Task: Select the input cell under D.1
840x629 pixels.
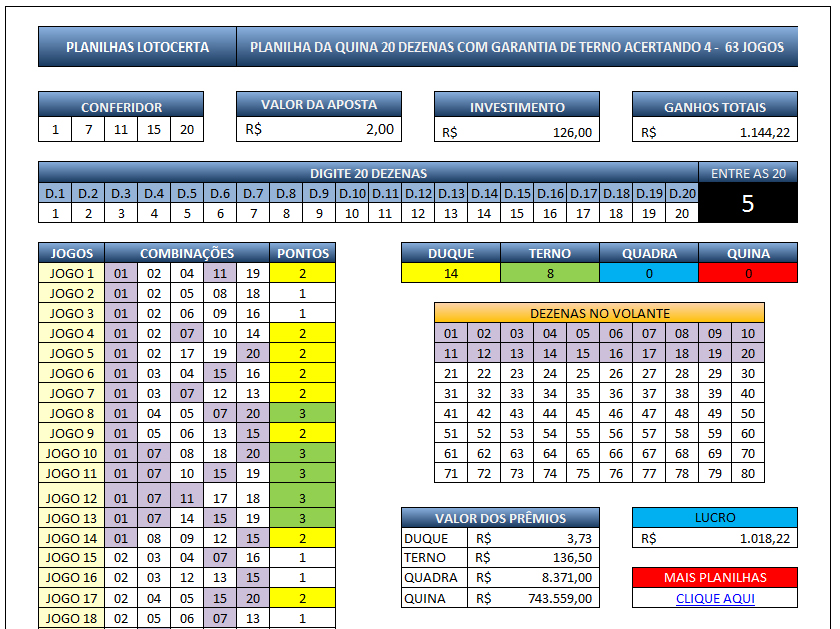Action: [55, 213]
